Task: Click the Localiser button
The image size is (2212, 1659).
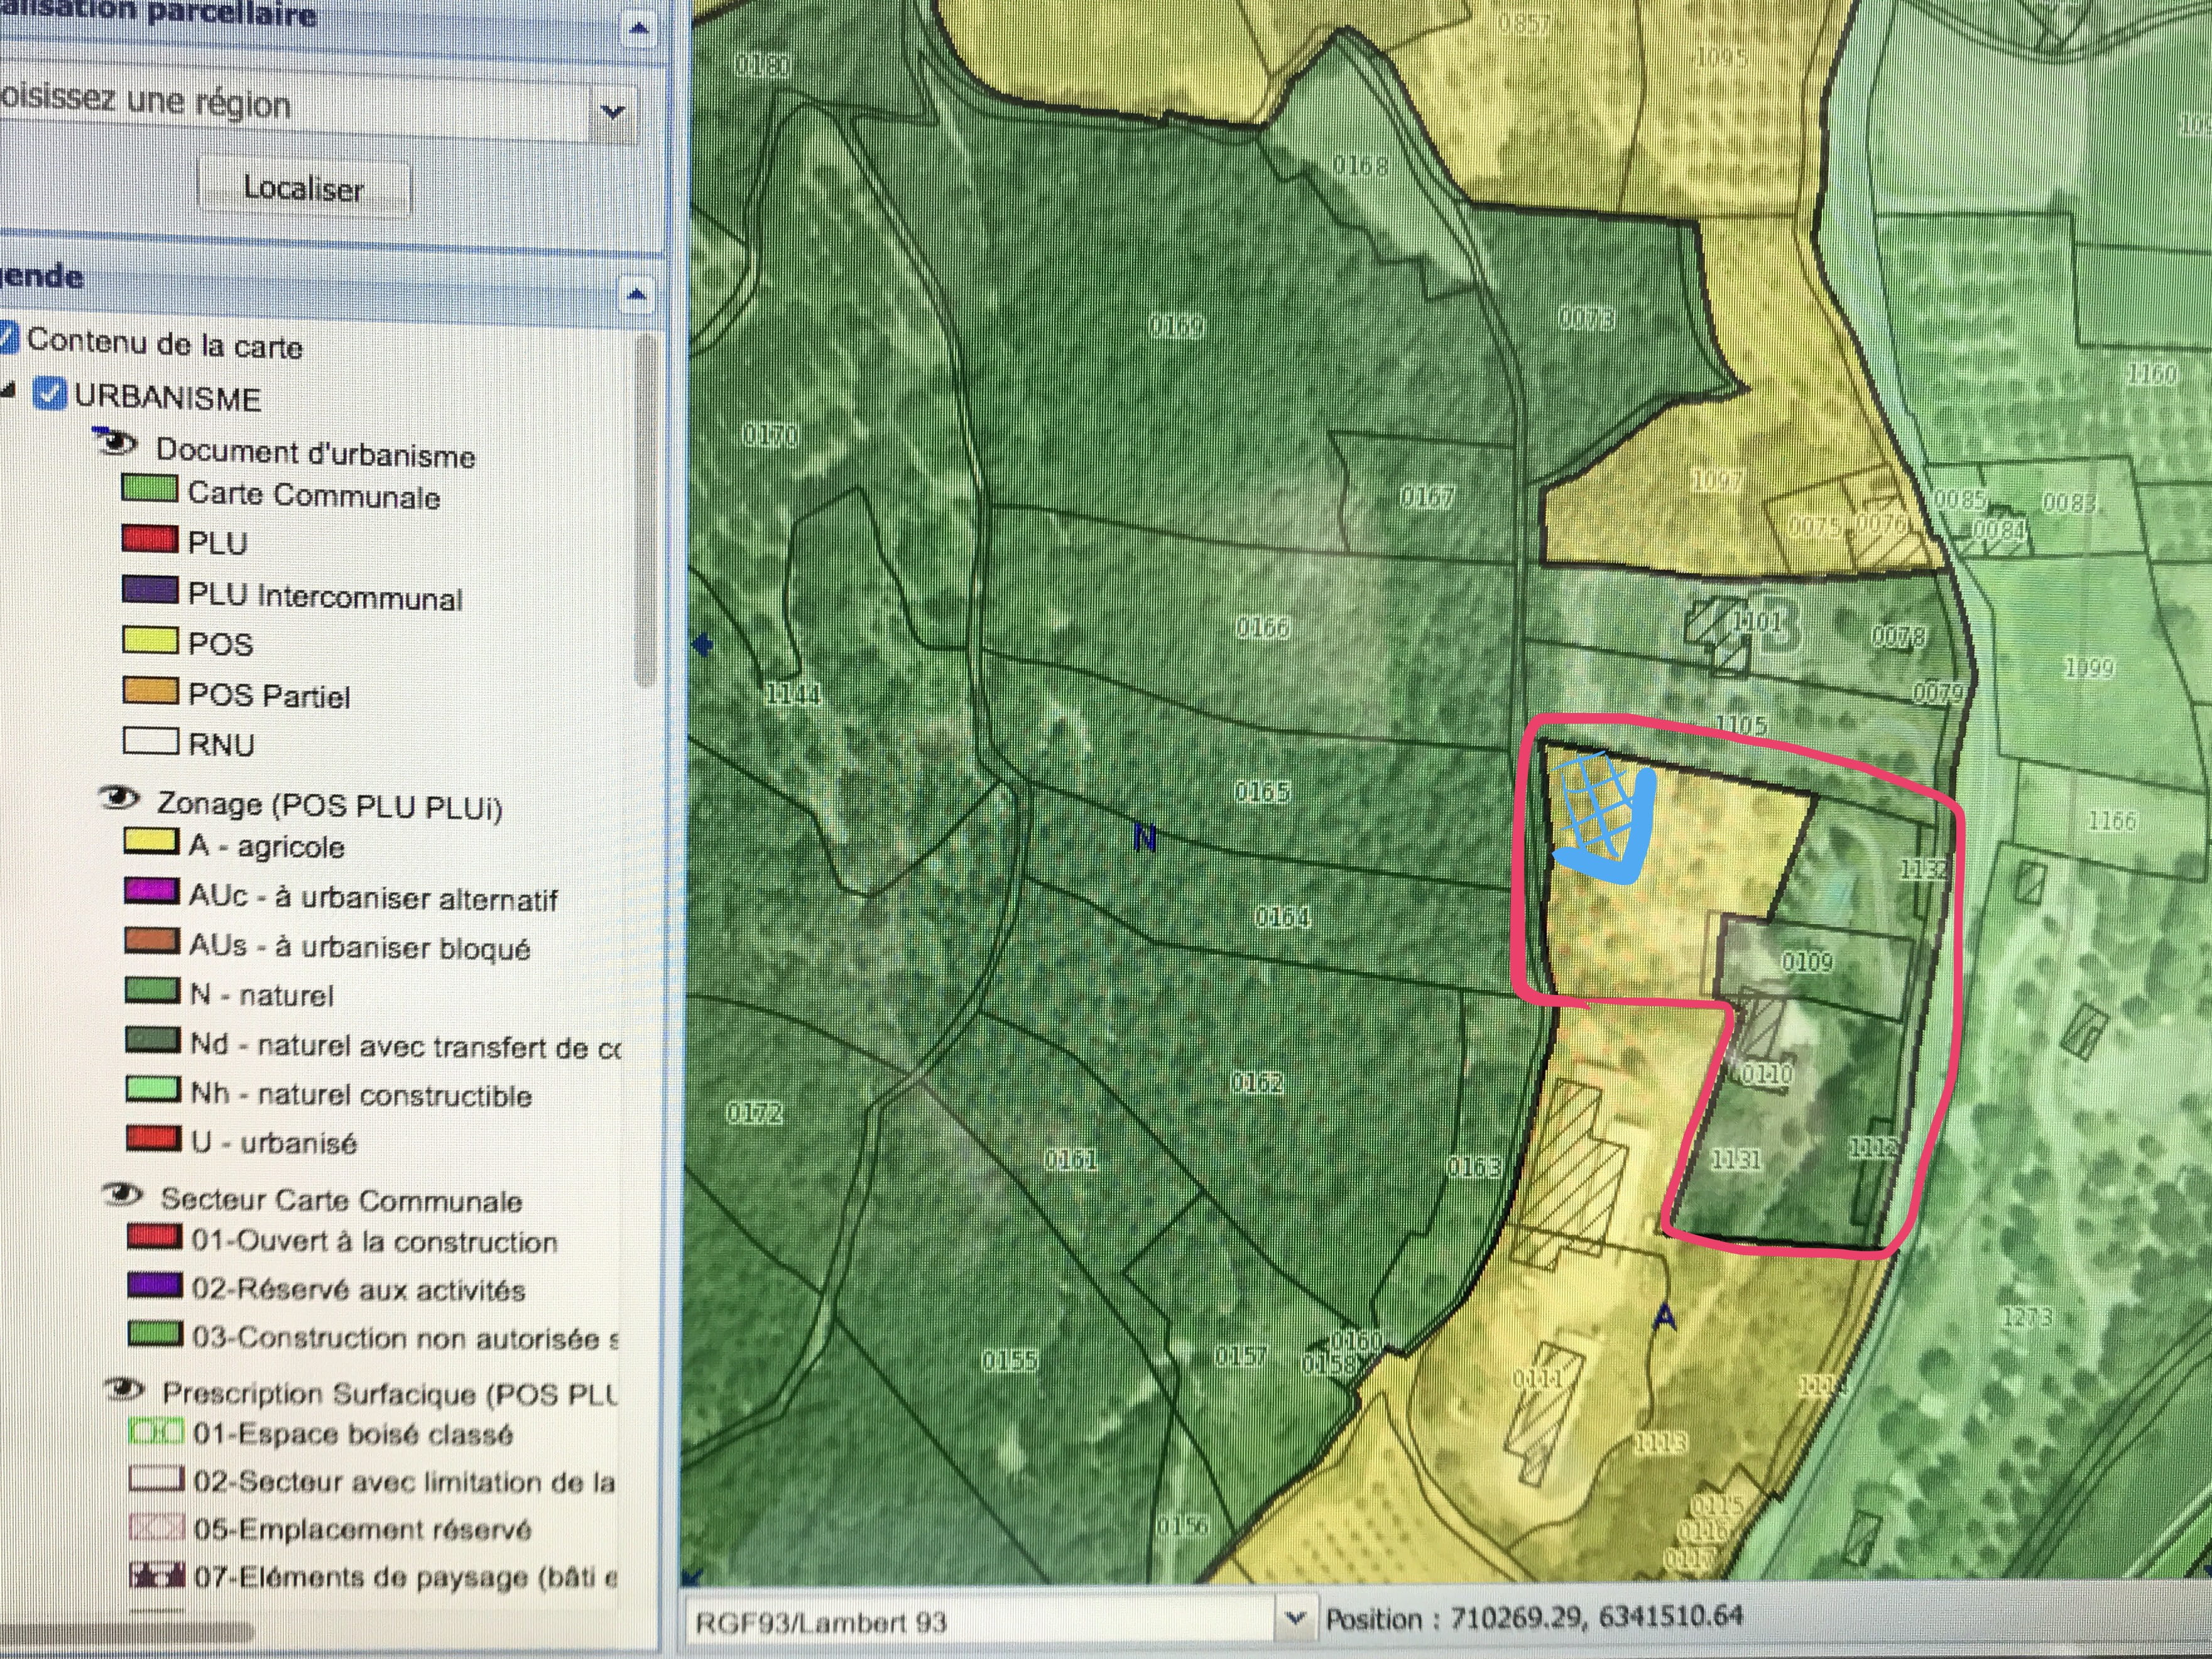Action: [x=304, y=188]
